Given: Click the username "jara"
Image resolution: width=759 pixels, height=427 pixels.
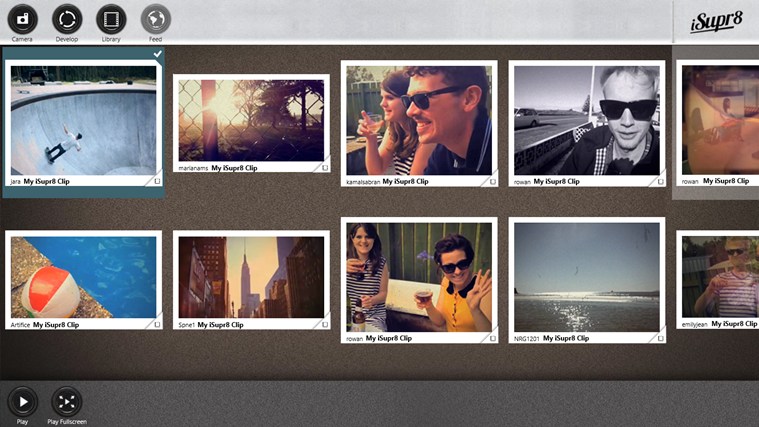Looking at the screenshot, I should [x=15, y=182].
